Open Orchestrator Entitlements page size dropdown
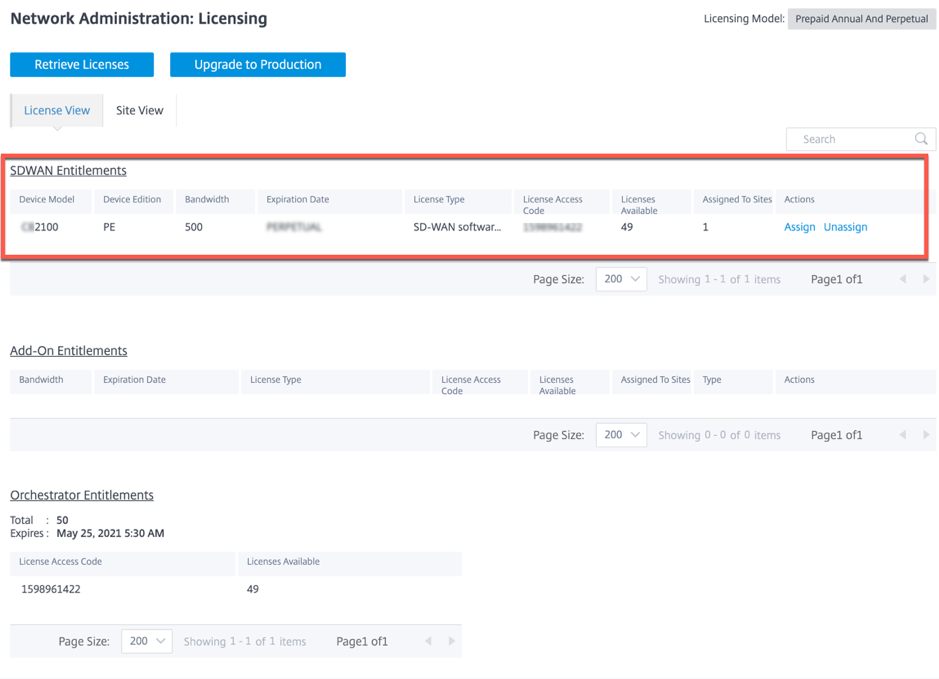This screenshot has height=679, width=939. pyautogui.click(x=147, y=641)
